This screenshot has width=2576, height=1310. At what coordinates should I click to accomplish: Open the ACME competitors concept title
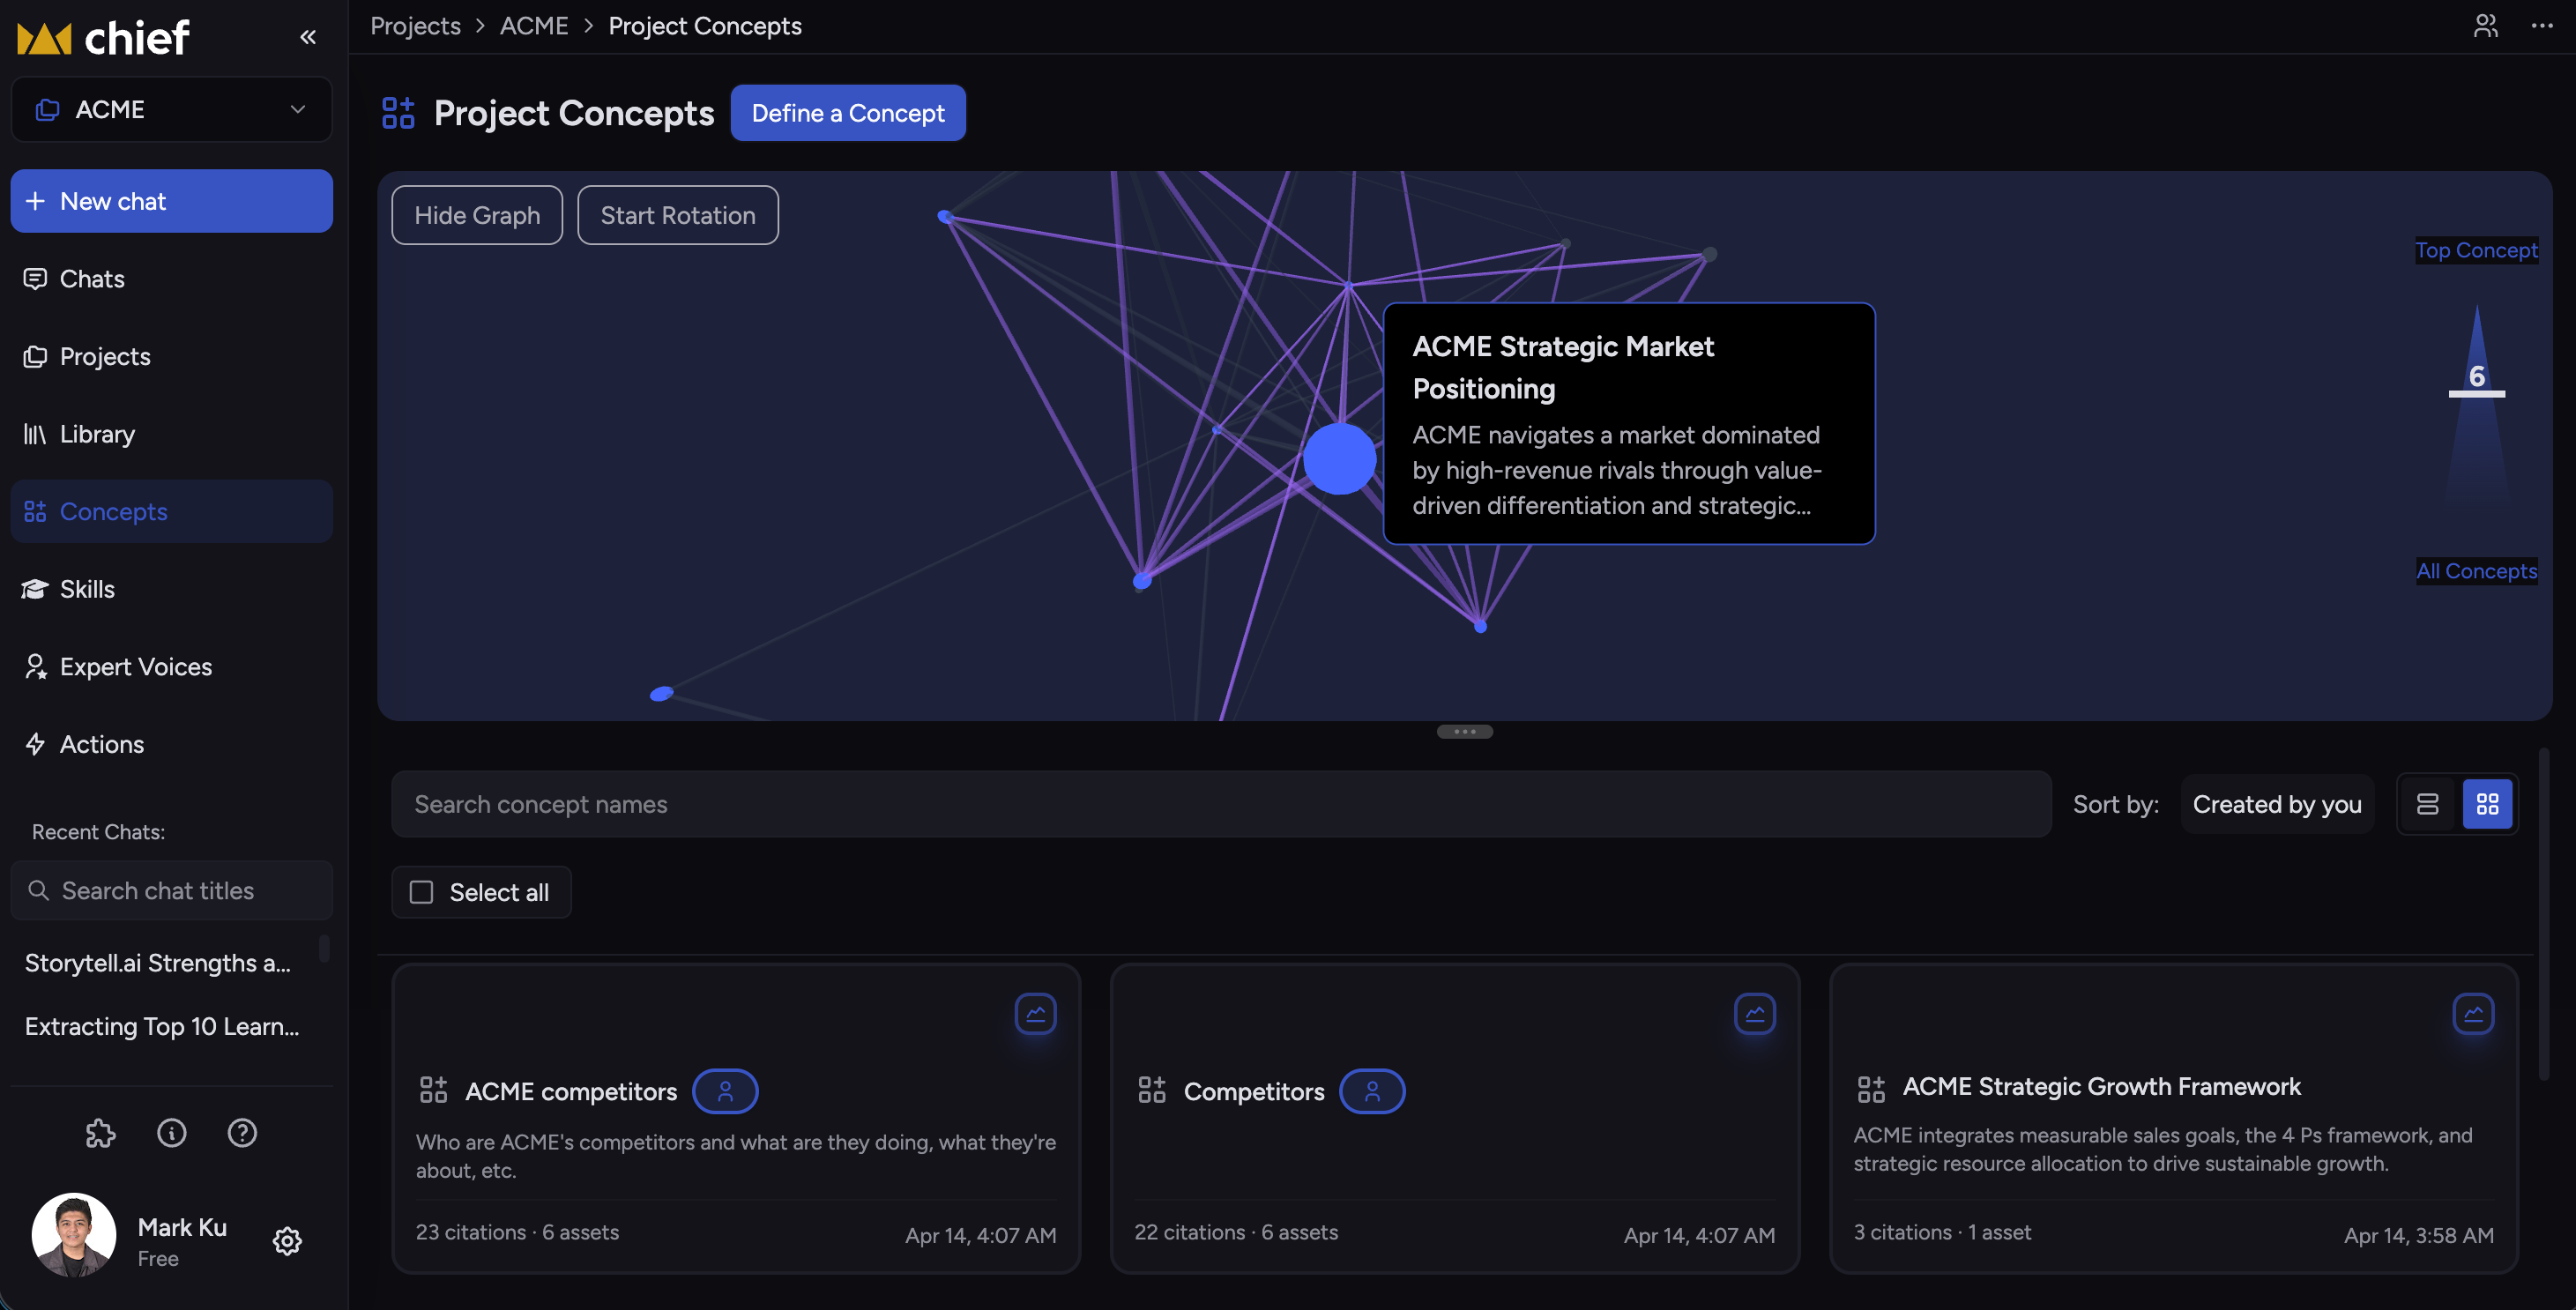[x=571, y=1091]
